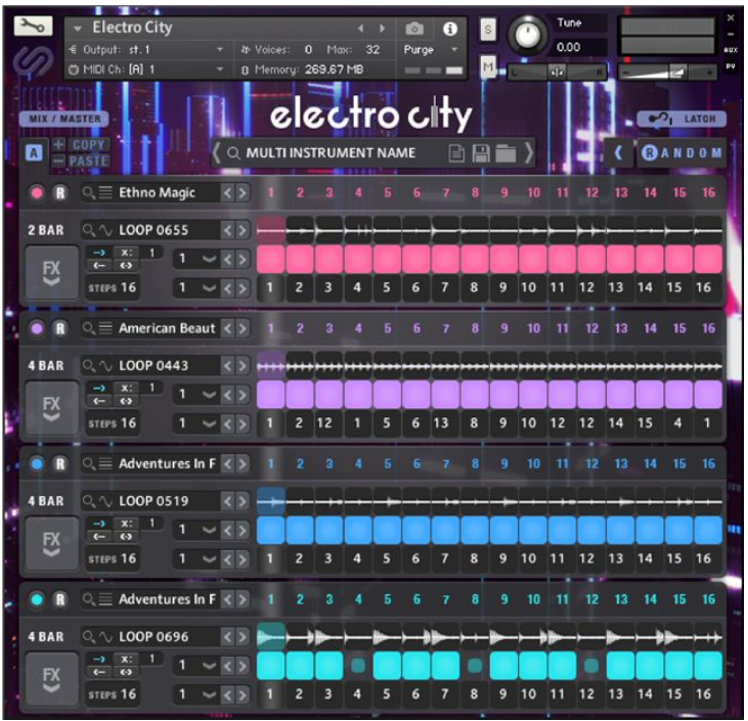Viewport: 748px width, 721px height.
Task: Open the Output st. 1 dropdown
Action: tap(219, 50)
